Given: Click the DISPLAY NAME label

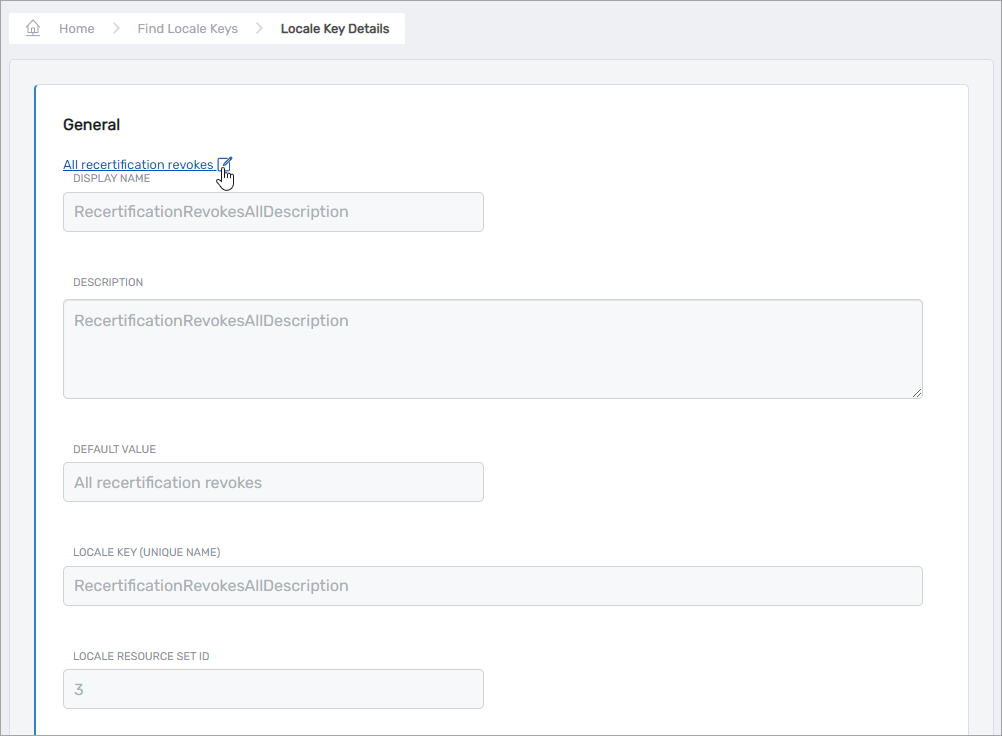Looking at the screenshot, I should point(111,179).
